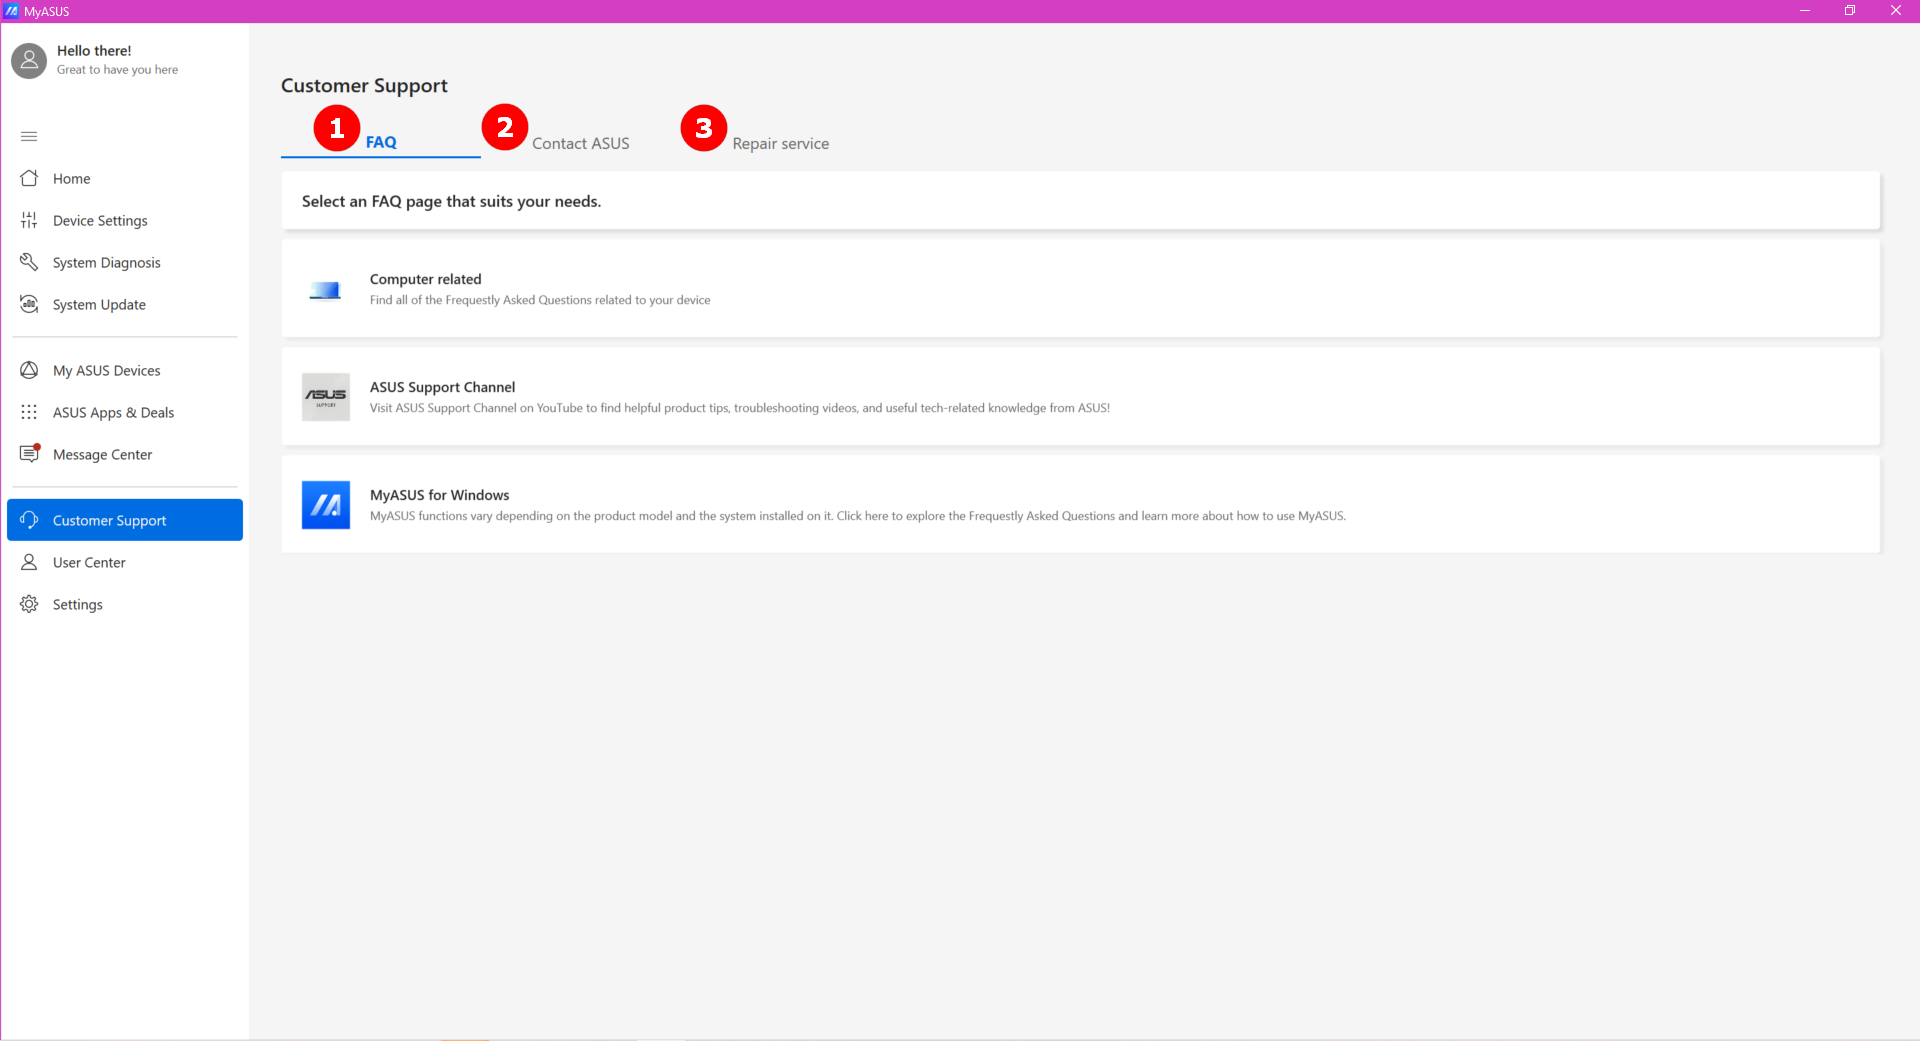
Task: Click the System Update icon
Action: pos(29,304)
